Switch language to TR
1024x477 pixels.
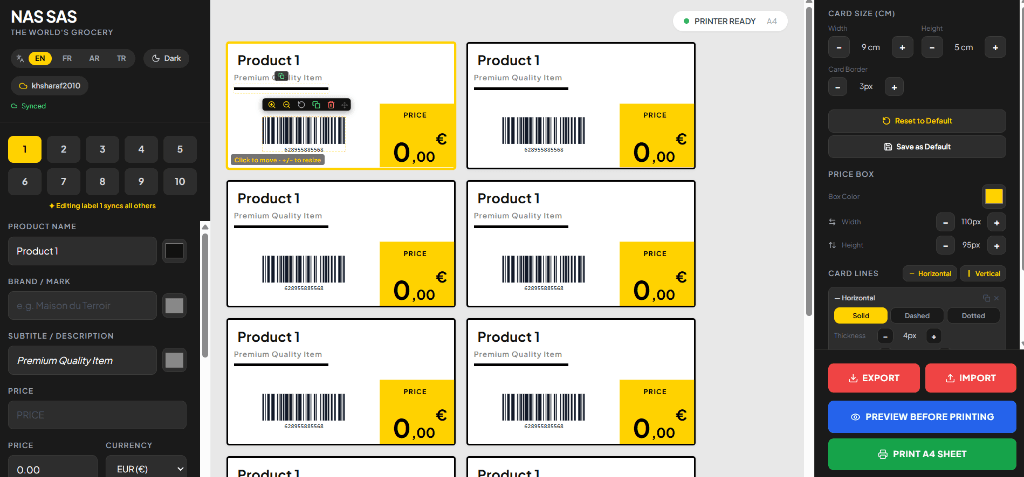pyautogui.click(x=121, y=58)
